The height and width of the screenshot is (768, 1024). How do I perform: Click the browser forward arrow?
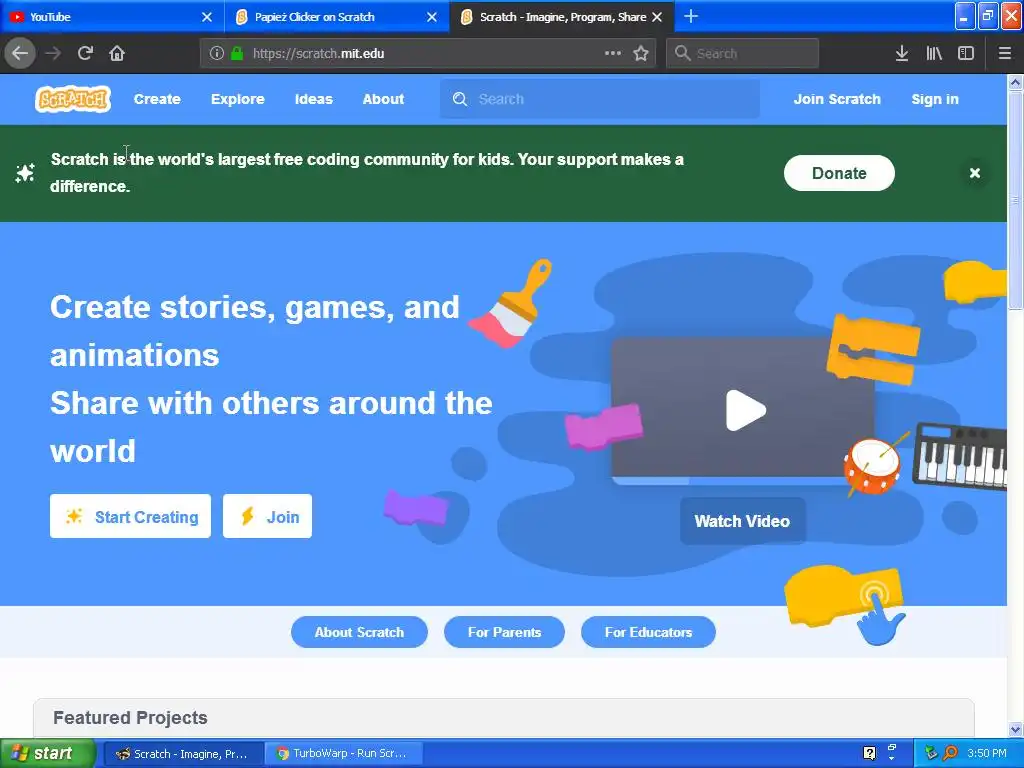[x=53, y=53]
